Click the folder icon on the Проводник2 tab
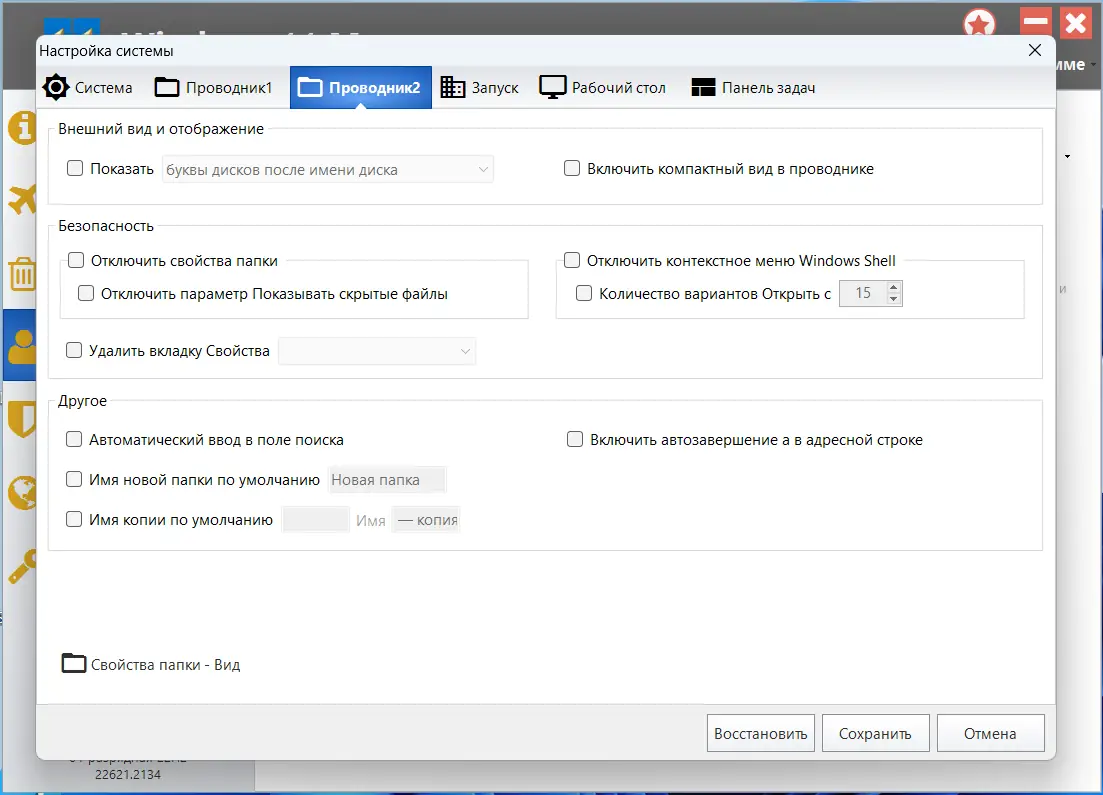This screenshot has width=1103, height=795. click(310, 87)
